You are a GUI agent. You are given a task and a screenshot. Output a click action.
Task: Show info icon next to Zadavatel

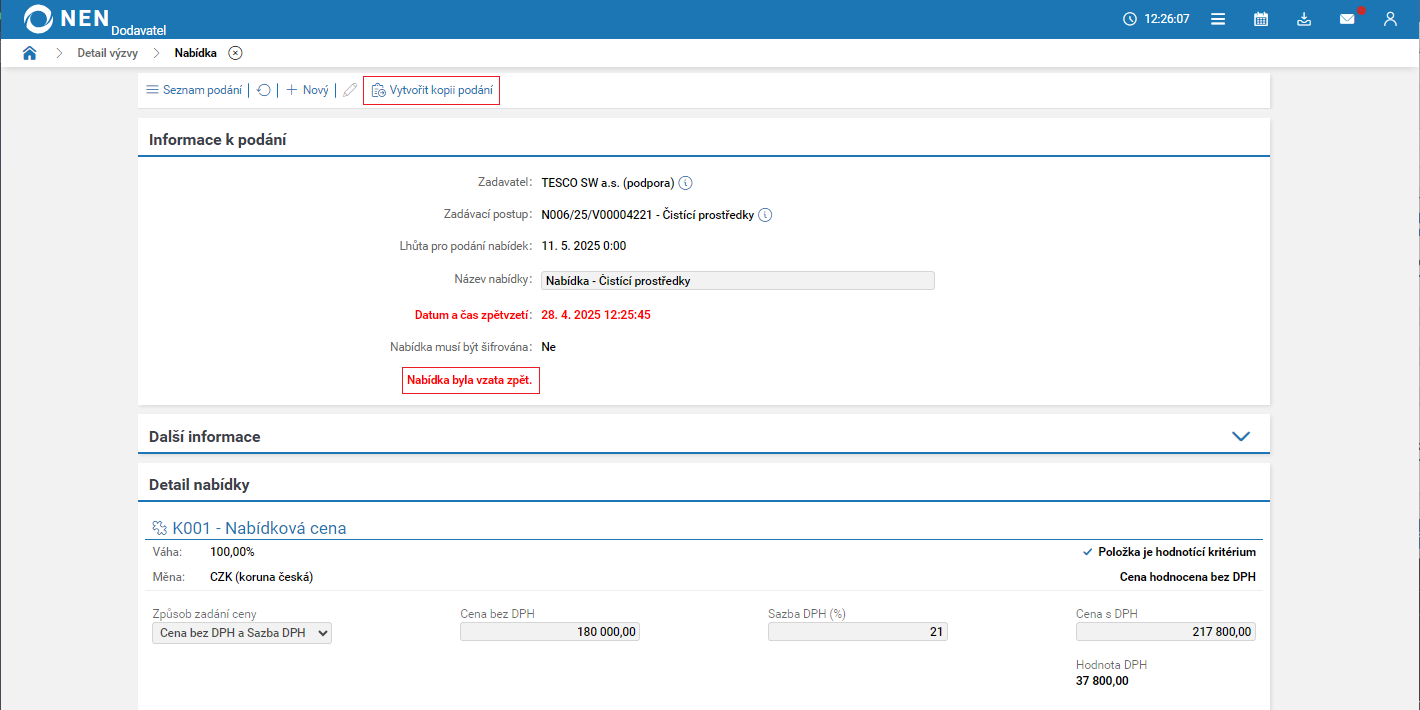686,183
